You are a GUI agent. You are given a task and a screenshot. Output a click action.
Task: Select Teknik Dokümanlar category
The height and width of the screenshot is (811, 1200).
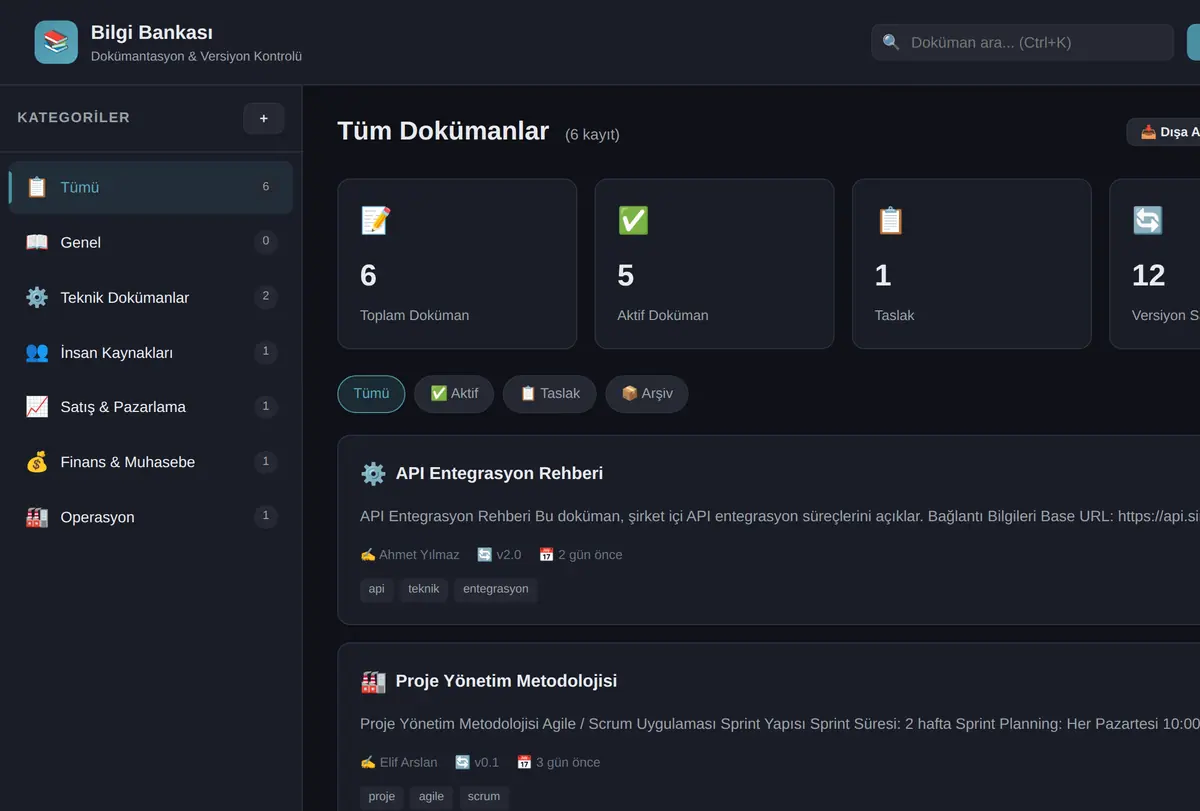click(x=151, y=297)
